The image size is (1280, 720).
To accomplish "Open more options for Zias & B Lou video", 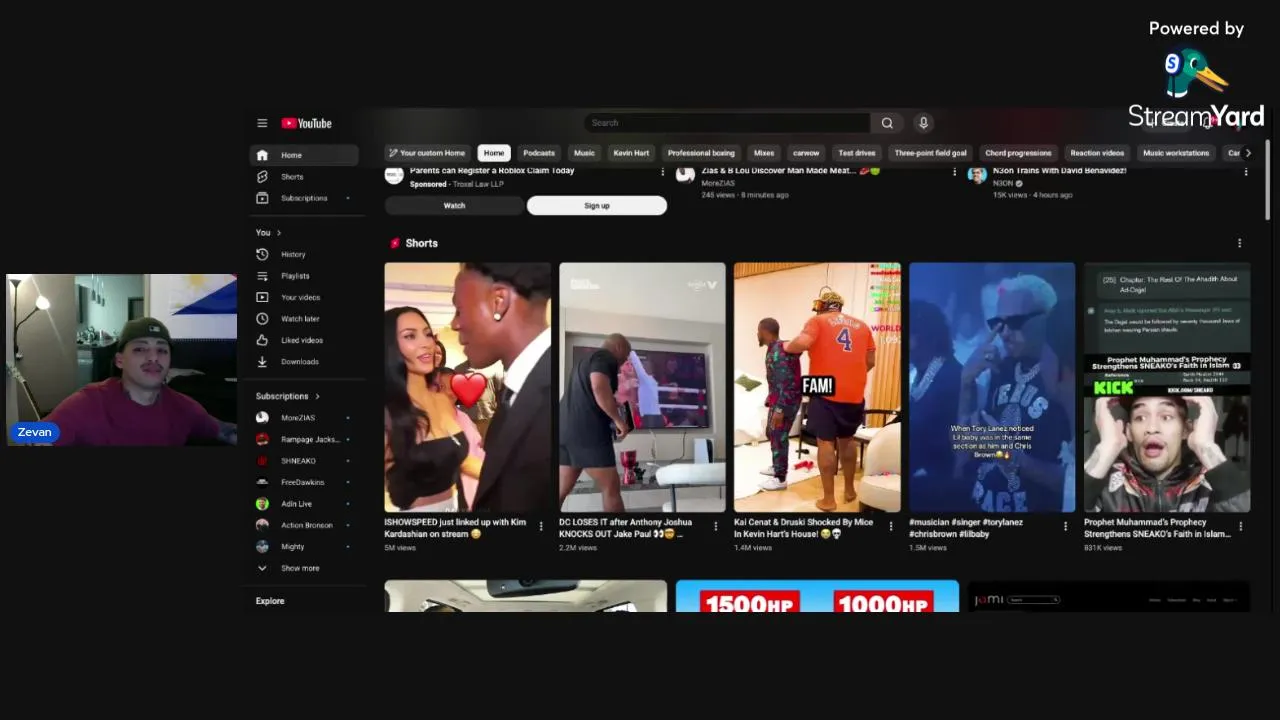I will pos(955,172).
